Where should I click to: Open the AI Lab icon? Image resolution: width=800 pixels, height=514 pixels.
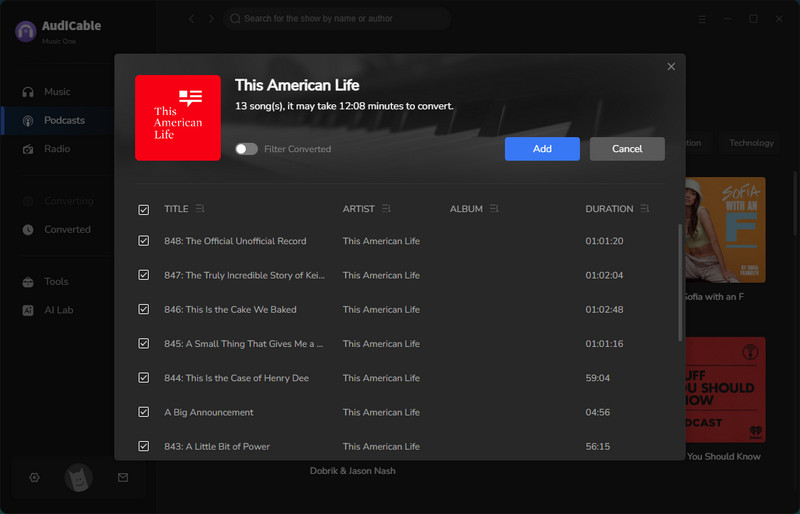pyautogui.click(x=28, y=310)
